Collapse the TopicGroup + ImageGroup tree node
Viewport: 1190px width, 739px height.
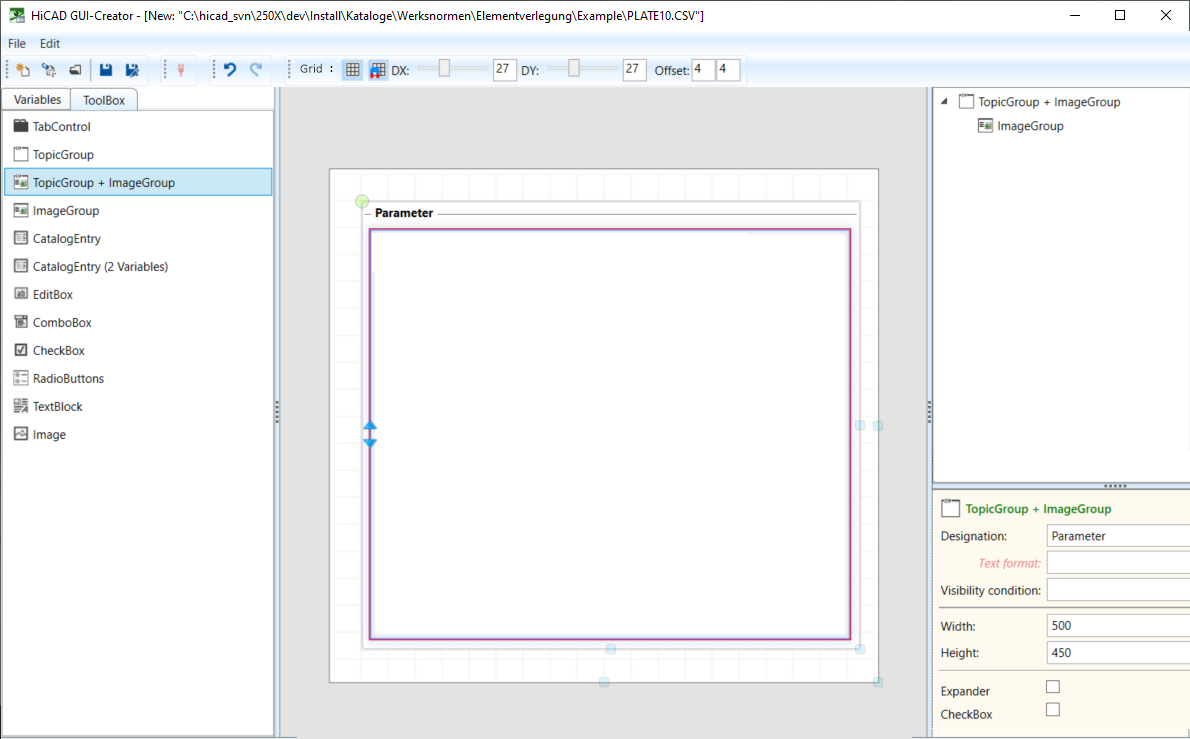pos(945,102)
